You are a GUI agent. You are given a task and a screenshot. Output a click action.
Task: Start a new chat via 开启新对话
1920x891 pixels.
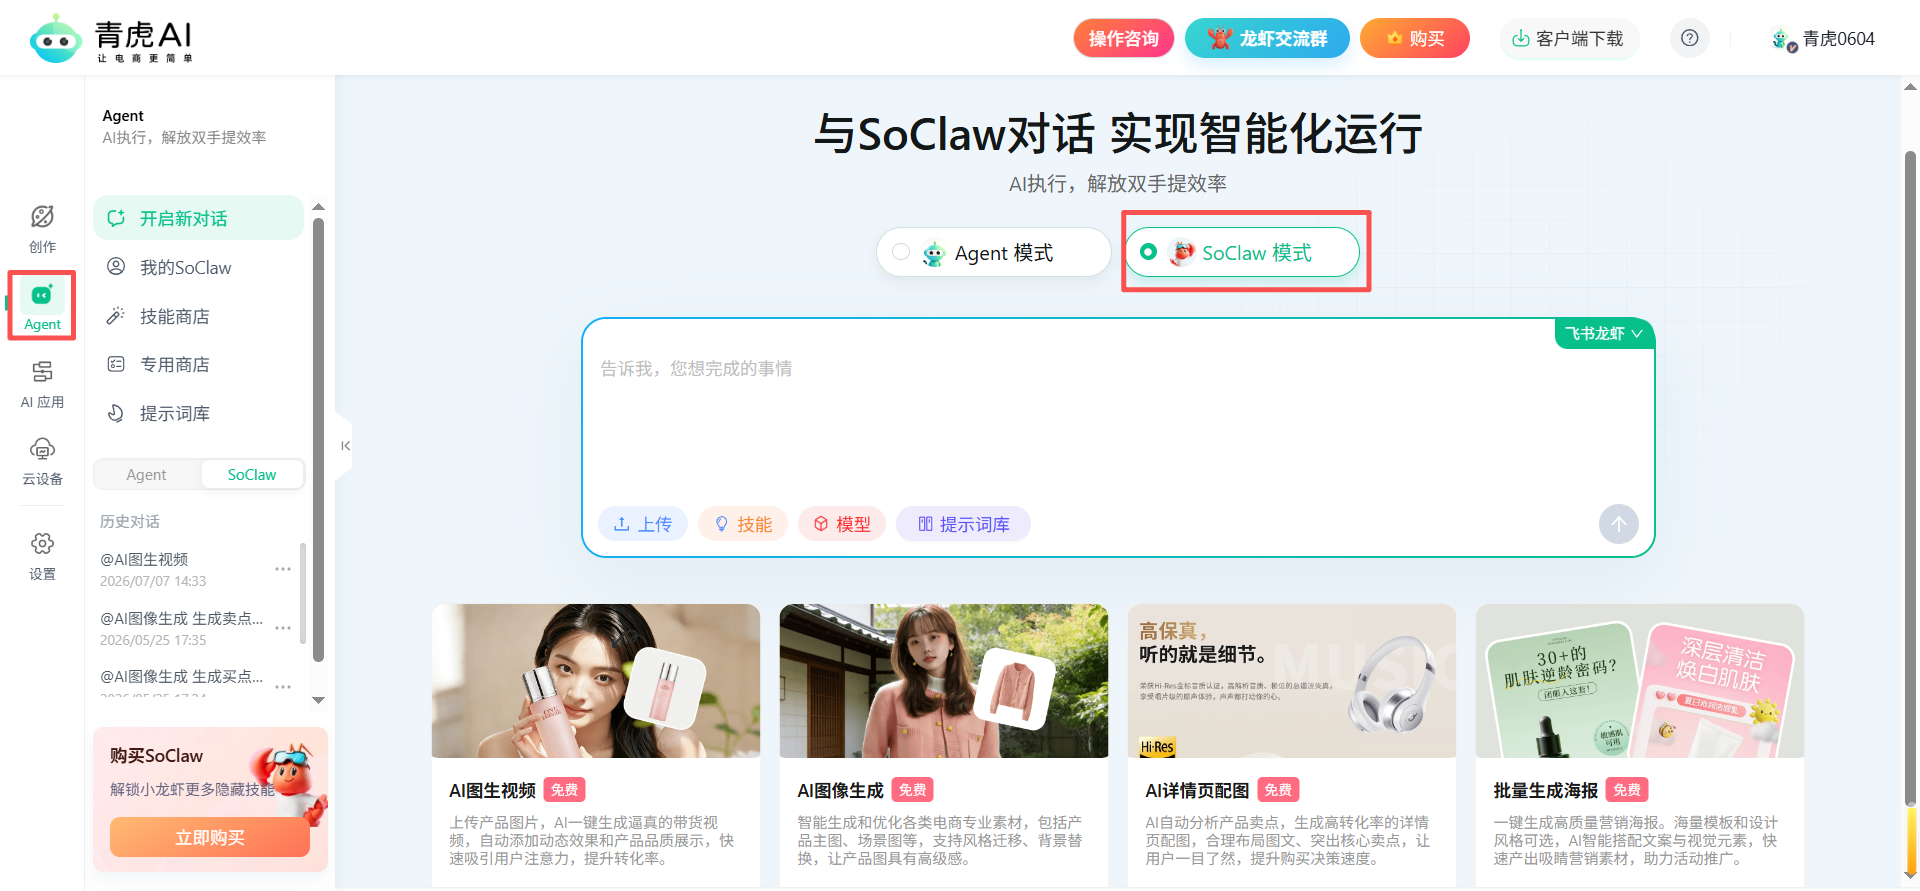pyautogui.click(x=198, y=218)
